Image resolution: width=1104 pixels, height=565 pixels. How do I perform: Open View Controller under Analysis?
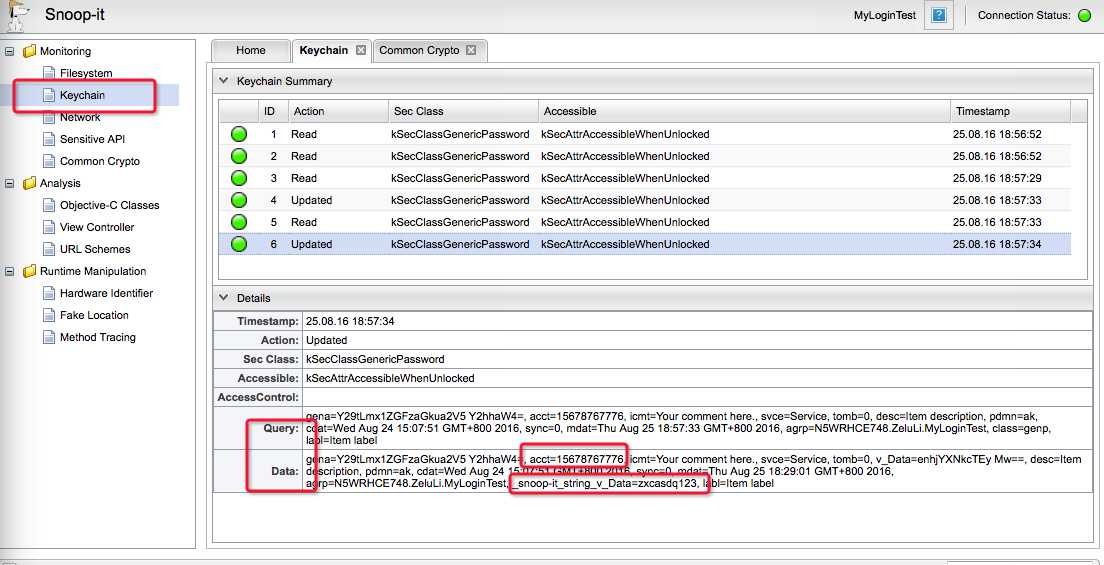[96, 228]
